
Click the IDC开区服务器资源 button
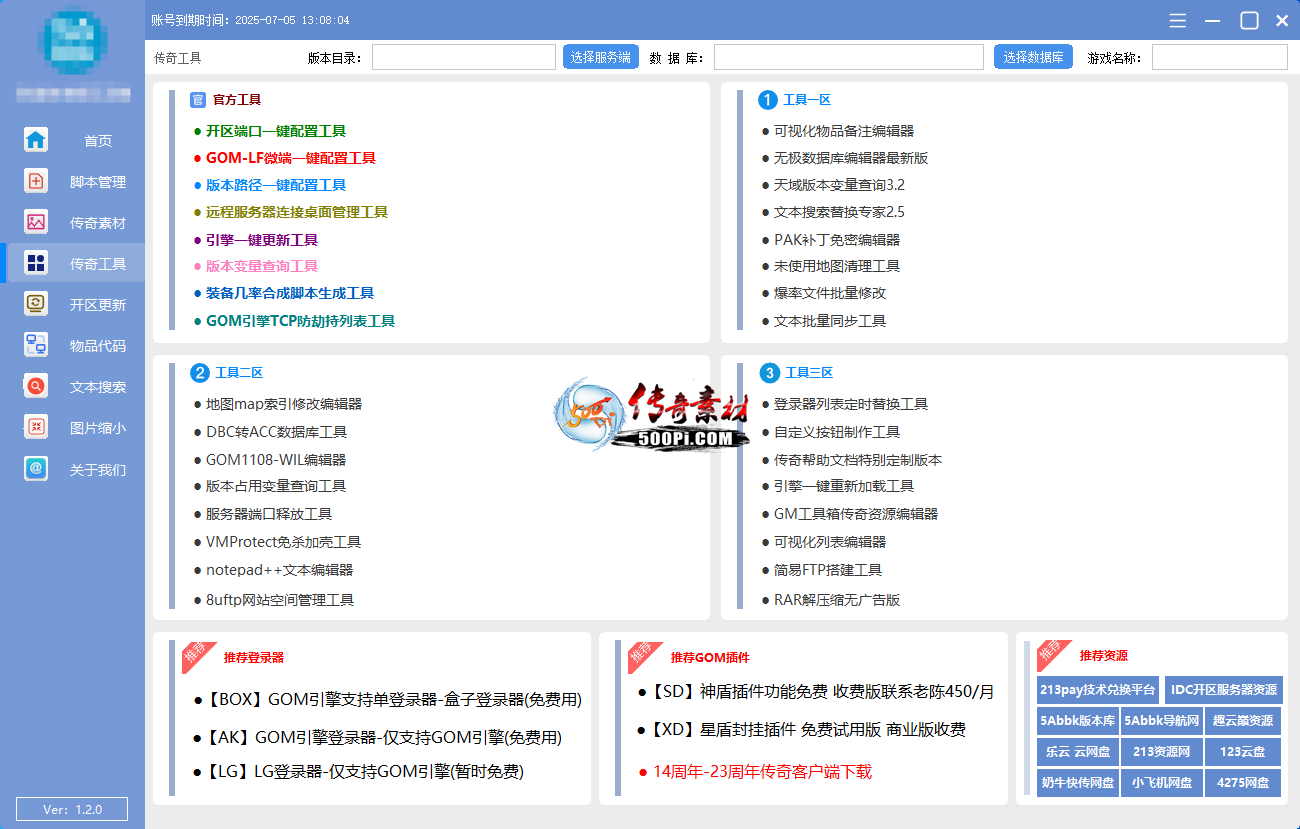(1224, 690)
